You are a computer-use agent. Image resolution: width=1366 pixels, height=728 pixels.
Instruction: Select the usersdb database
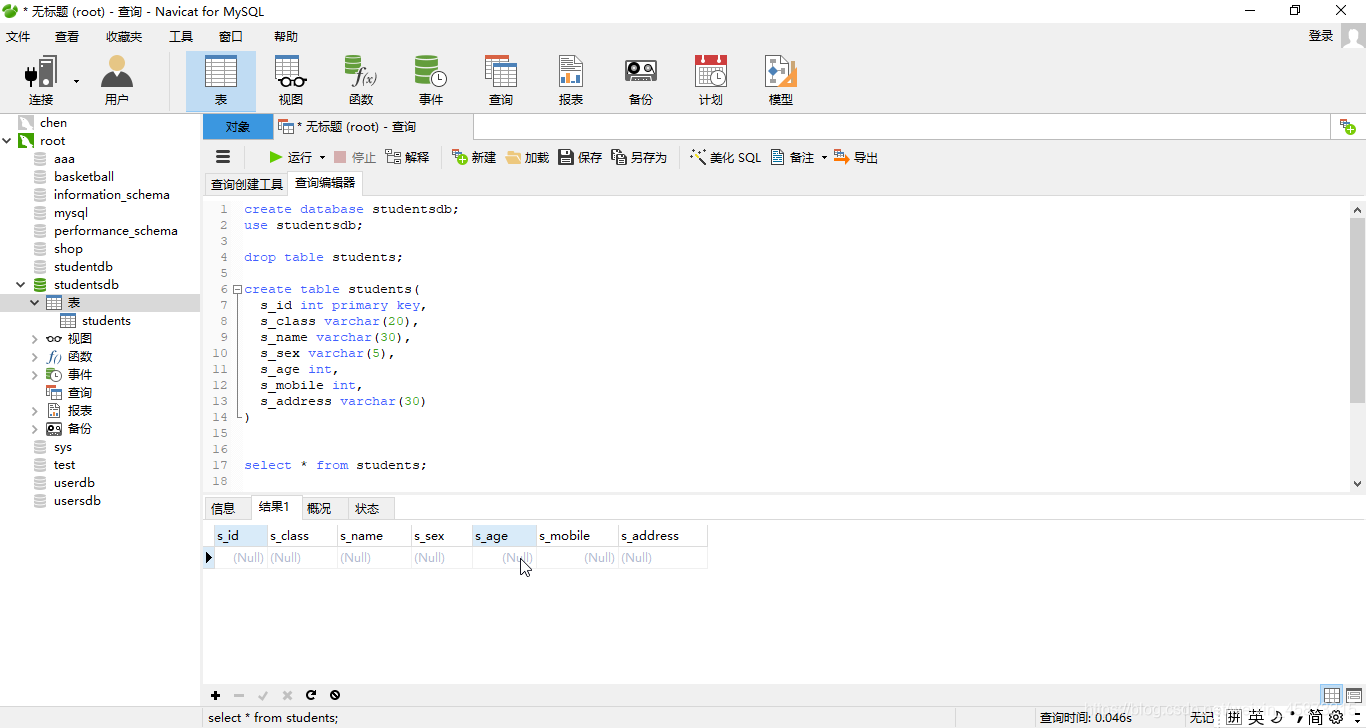(x=77, y=501)
